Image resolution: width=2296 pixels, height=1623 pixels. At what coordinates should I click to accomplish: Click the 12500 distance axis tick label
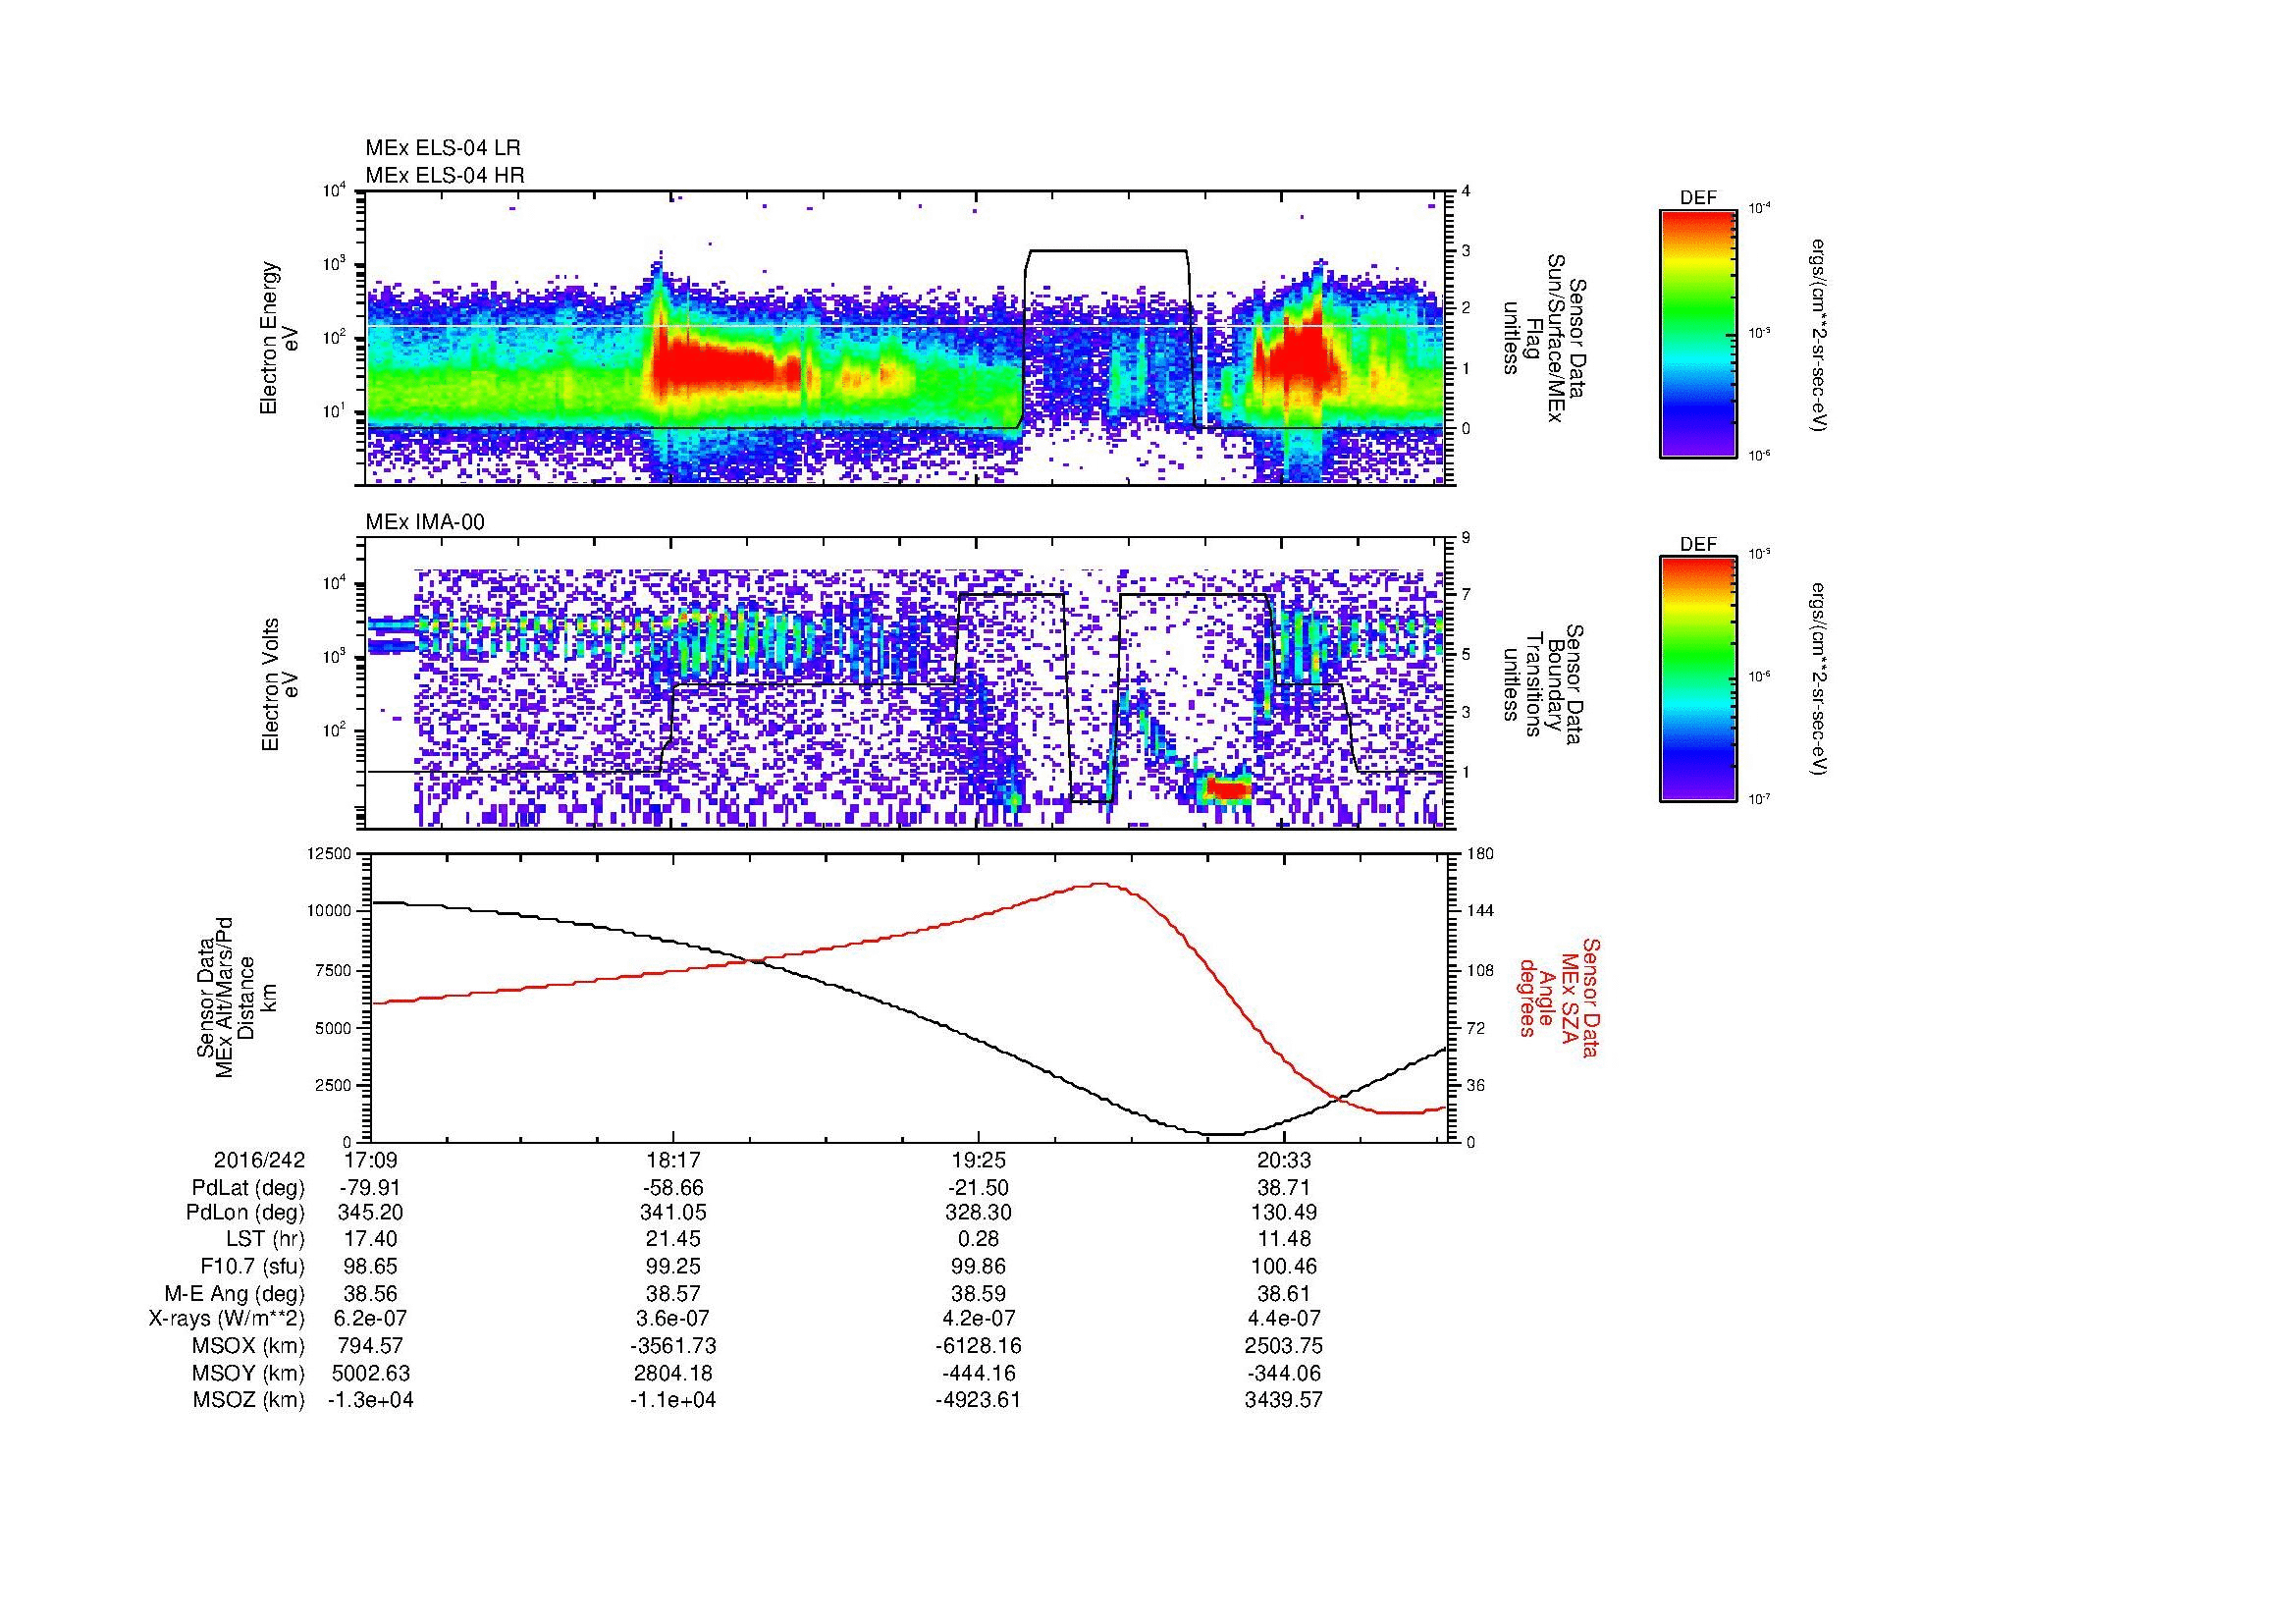[x=329, y=853]
